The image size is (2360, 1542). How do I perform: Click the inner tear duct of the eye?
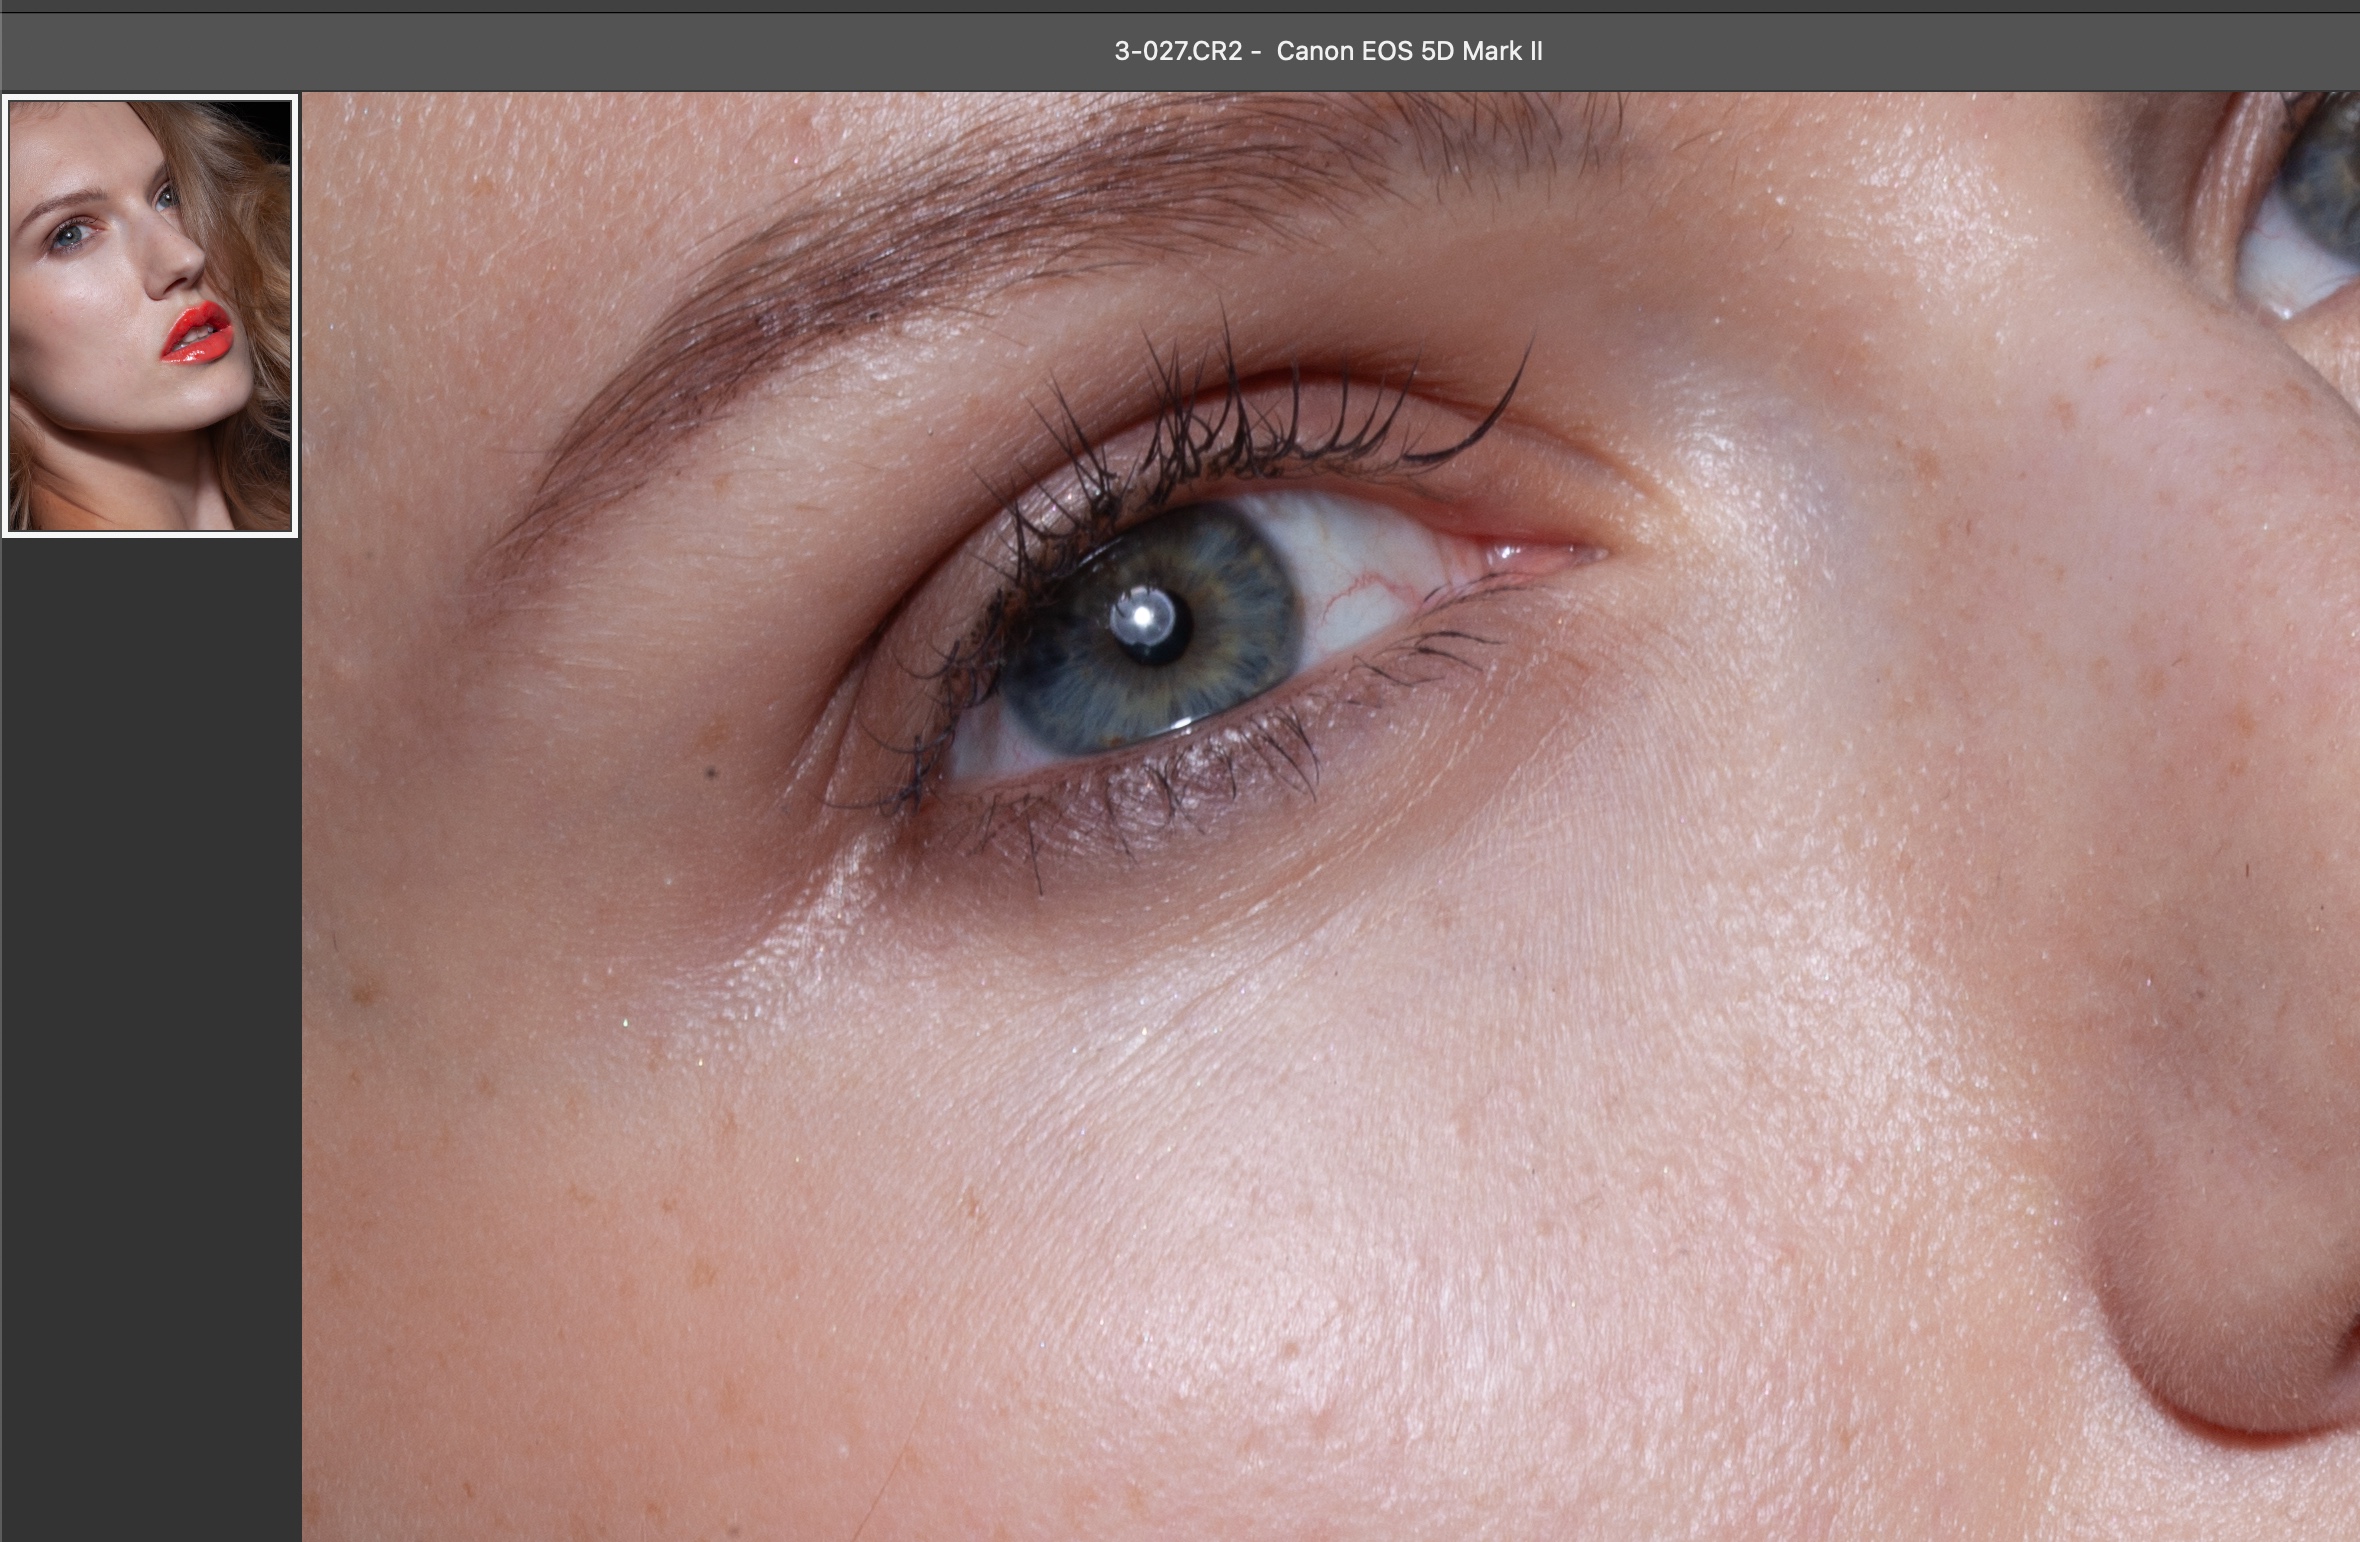click(x=1530, y=556)
